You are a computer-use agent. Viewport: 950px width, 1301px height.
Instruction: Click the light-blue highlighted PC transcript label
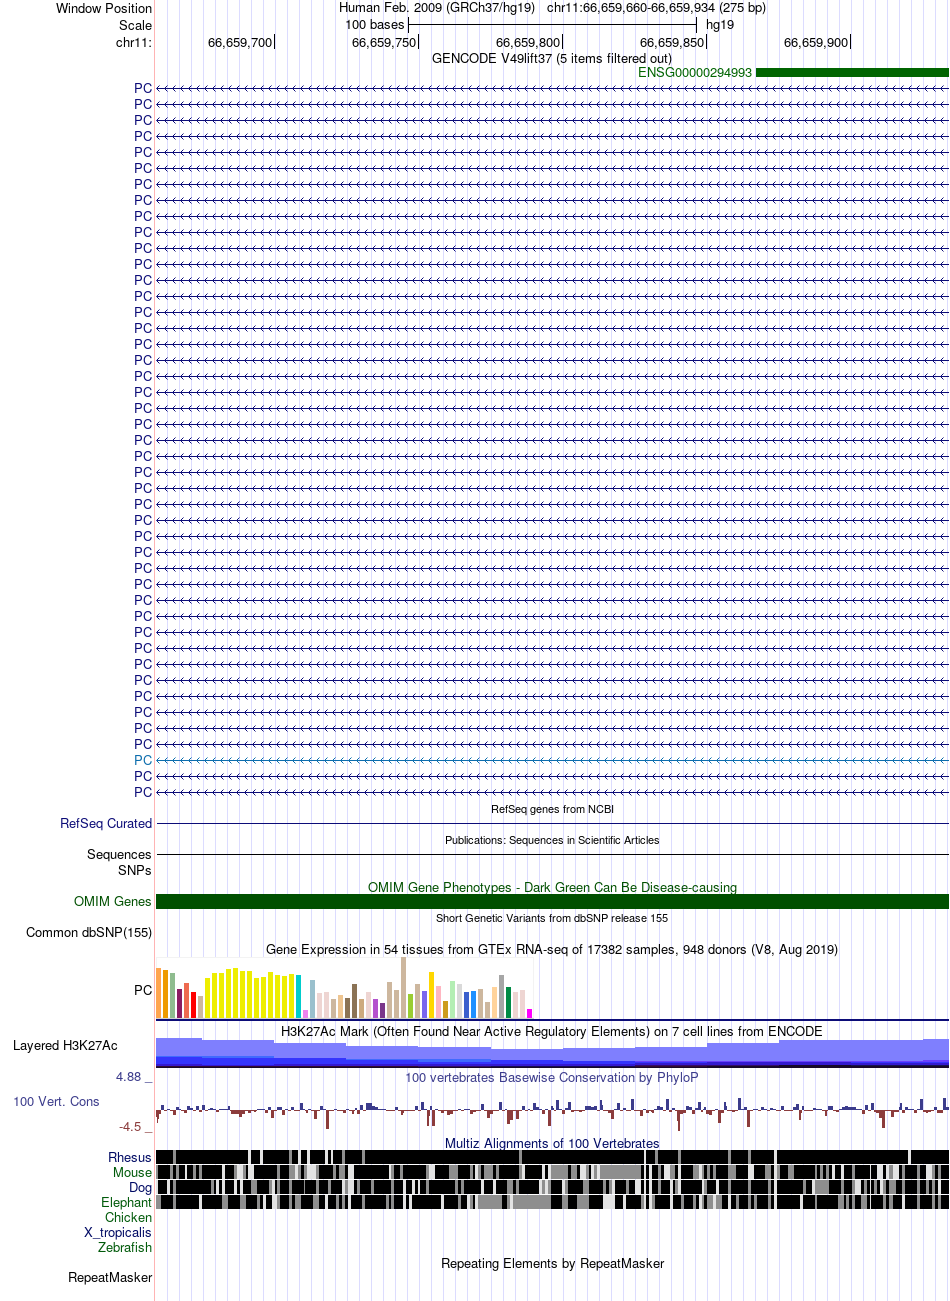coord(143,760)
